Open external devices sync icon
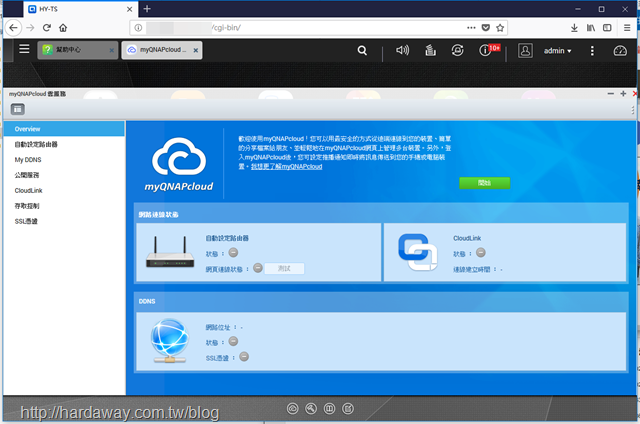This screenshot has width=640, height=424. [458, 50]
